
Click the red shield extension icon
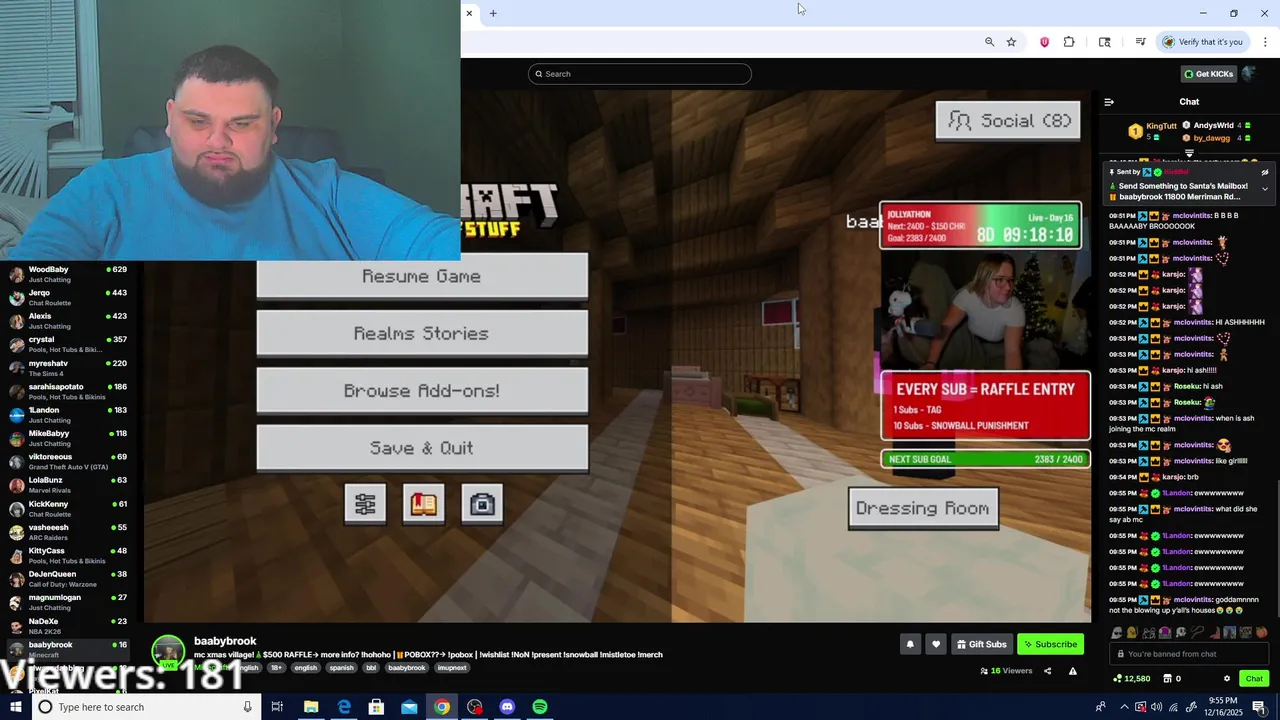pos(1044,42)
